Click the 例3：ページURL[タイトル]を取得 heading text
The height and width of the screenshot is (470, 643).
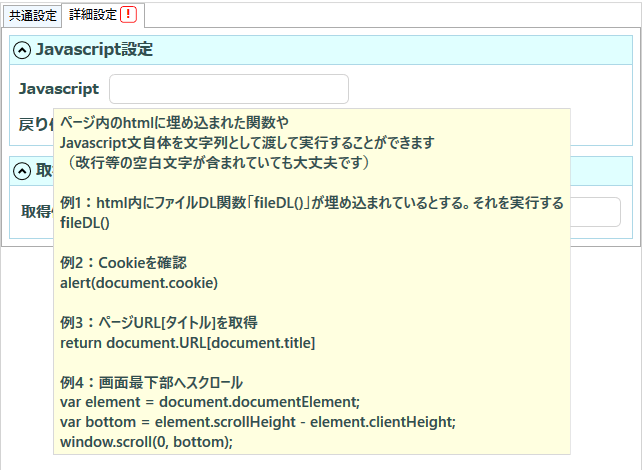pyautogui.click(x=159, y=323)
